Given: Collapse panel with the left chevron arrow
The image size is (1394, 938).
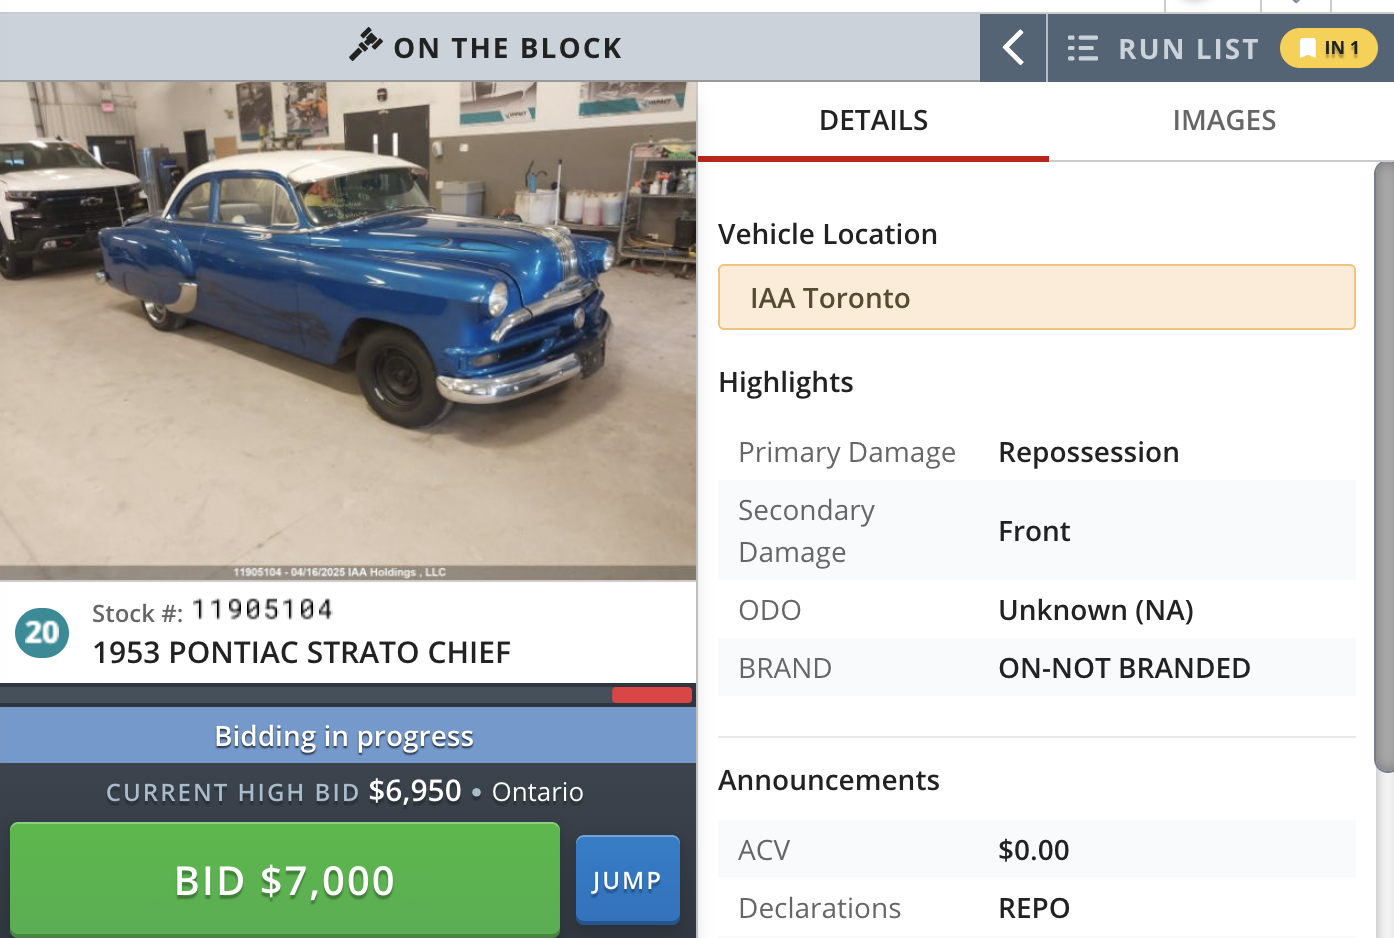Looking at the screenshot, I should pyautogui.click(x=1013, y=47).
